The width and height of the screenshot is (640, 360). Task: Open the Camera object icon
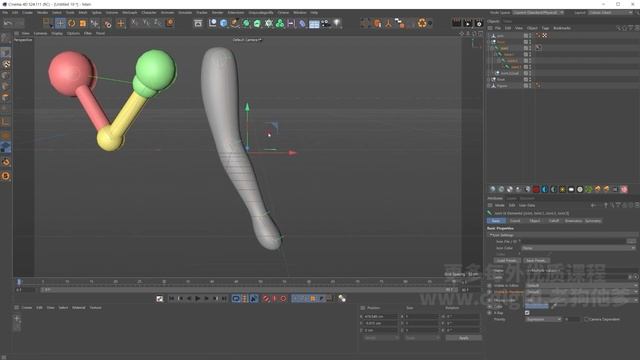tap(325, 23)
